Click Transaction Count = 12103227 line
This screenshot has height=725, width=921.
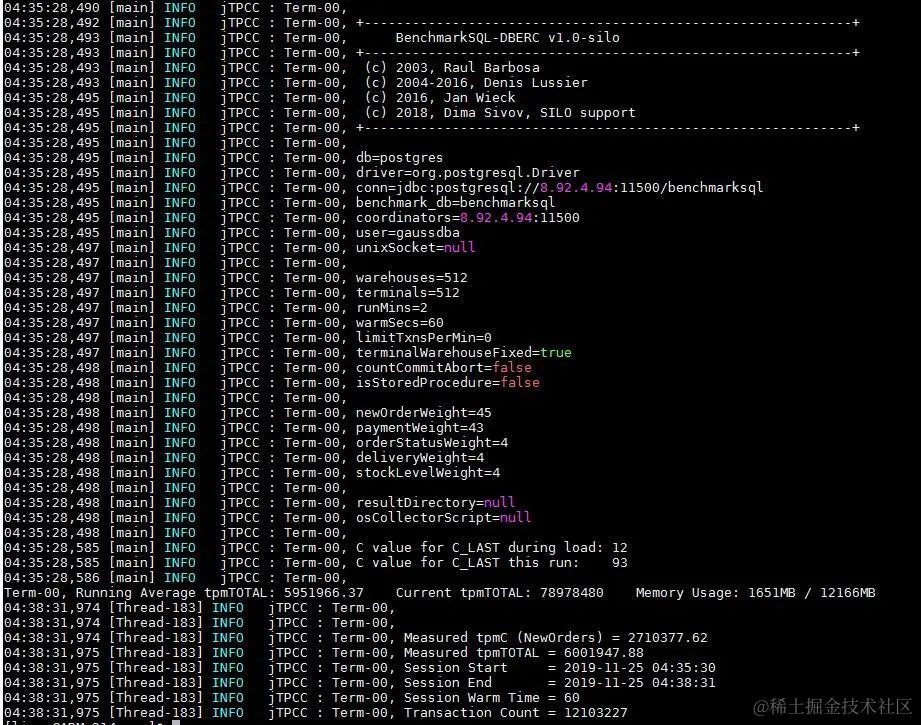click(x=516, y=713)
